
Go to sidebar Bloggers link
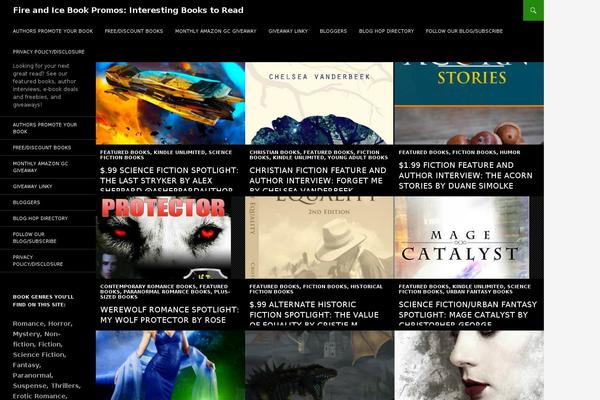click(x=26, y=202)
